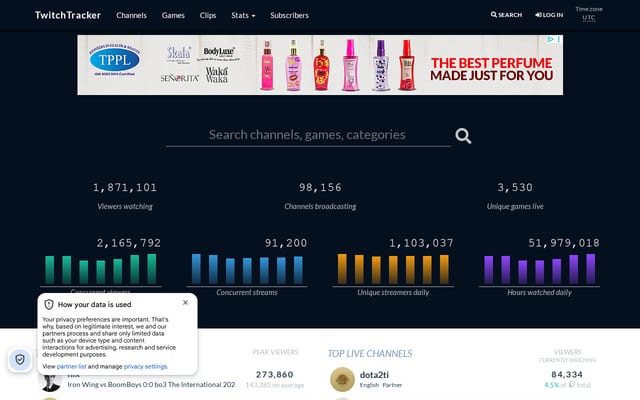
Task: Click the LOG IN link
Action: [549, 15]
